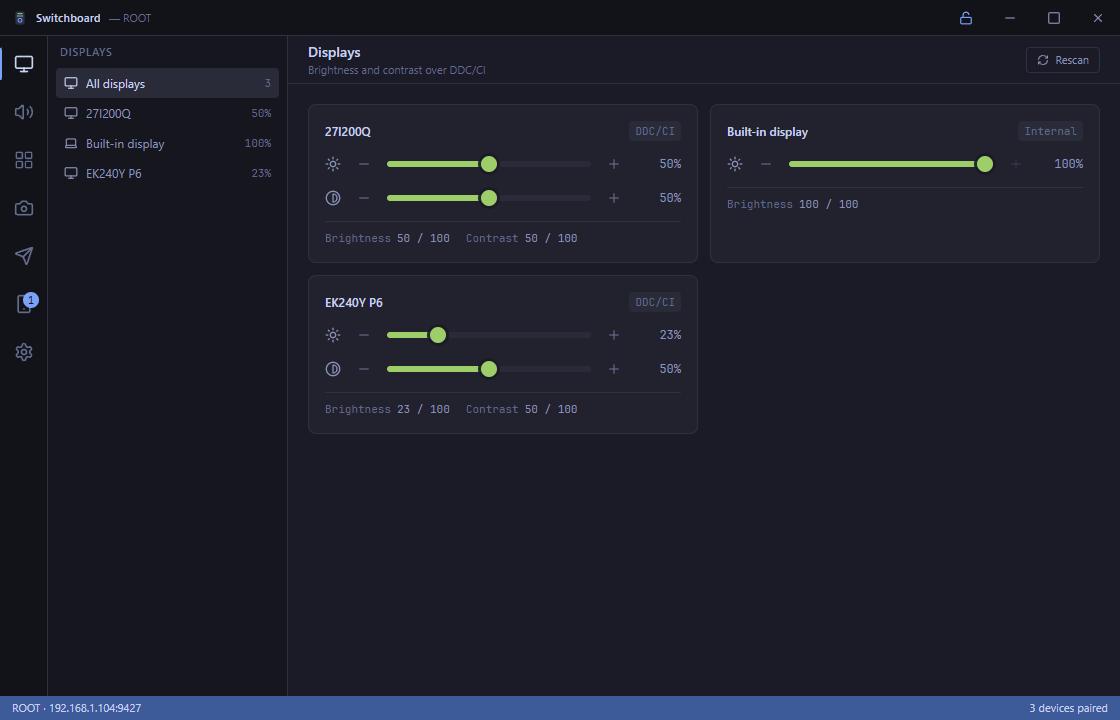Select 27I200Q in the displays list
The height and width of the screenshot is (720, 1120).
point(167,114)
